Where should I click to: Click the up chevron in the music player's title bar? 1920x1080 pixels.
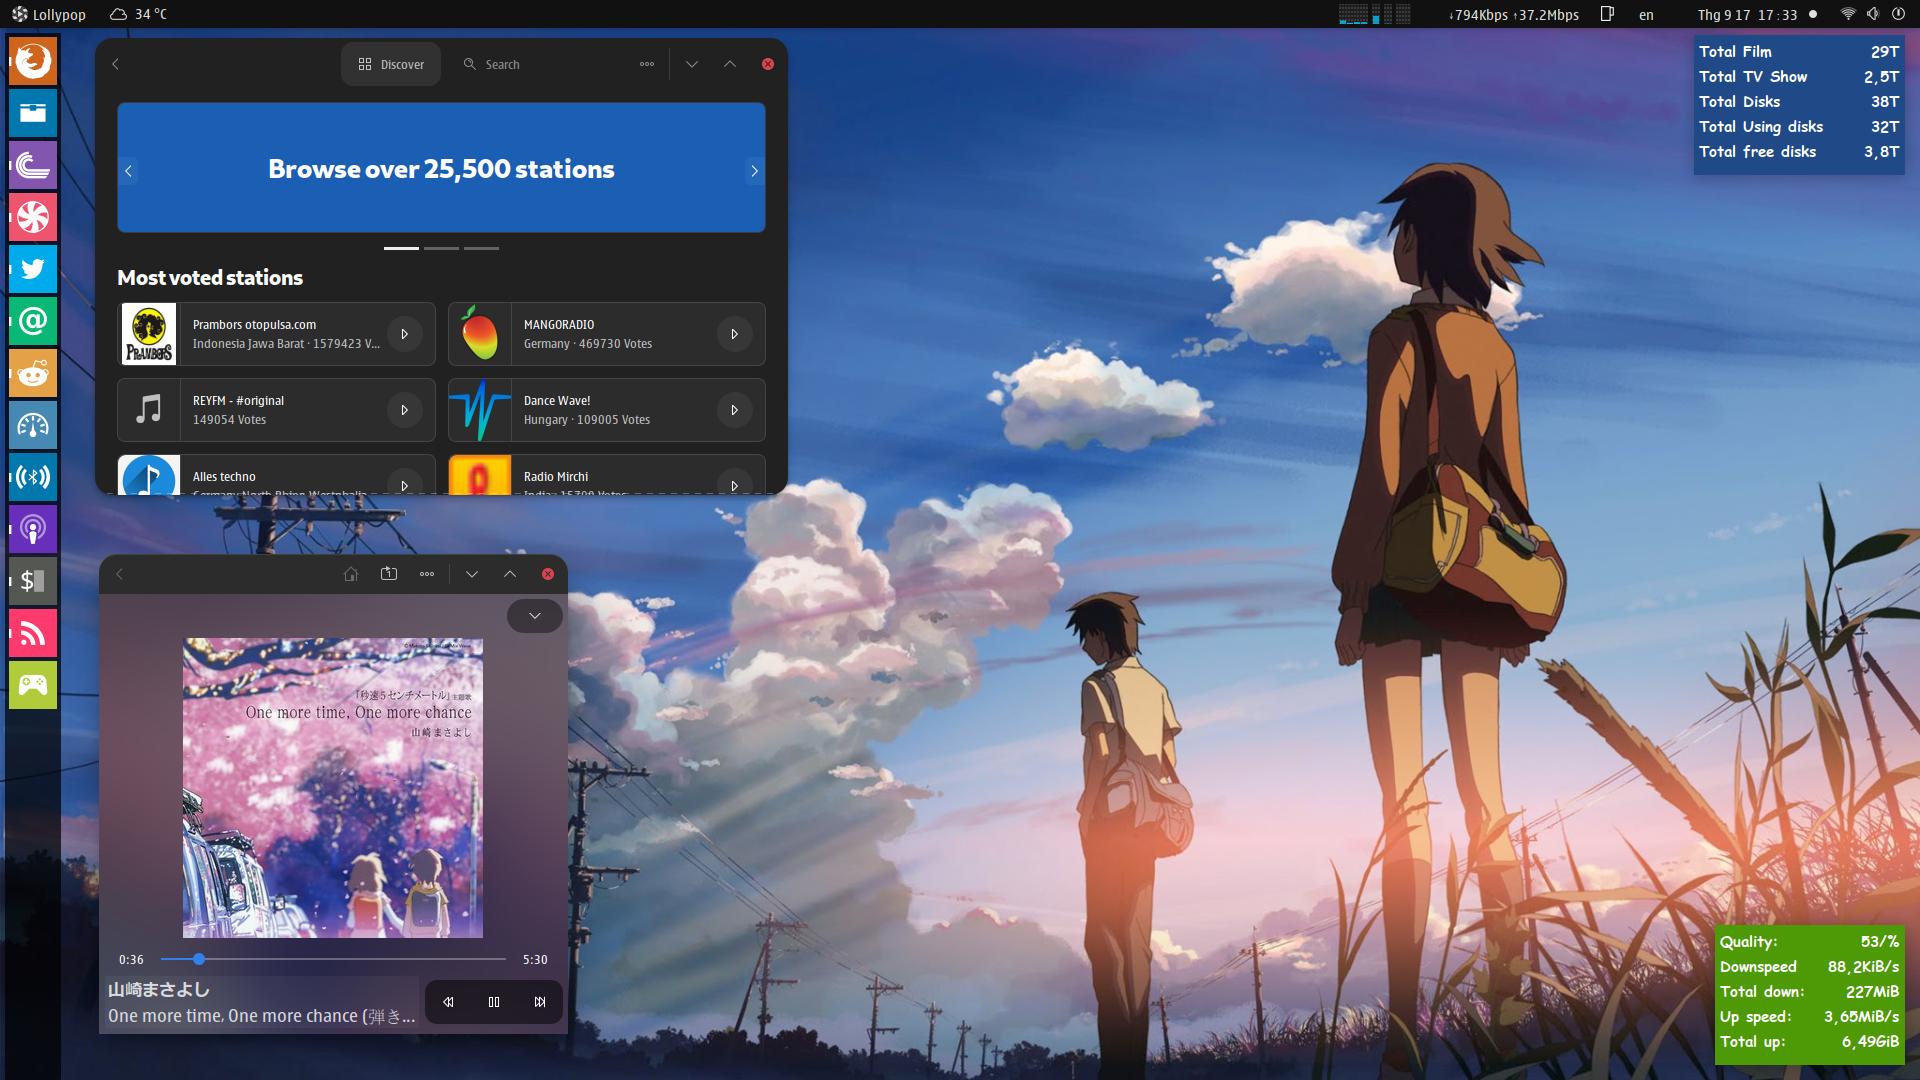[510, 574]
